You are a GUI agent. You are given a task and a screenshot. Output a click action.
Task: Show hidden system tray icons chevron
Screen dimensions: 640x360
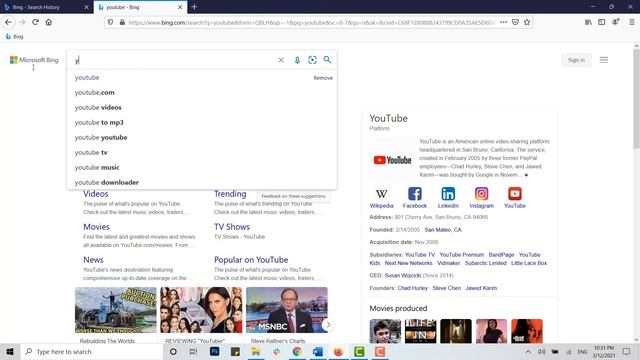click(528, 351)
